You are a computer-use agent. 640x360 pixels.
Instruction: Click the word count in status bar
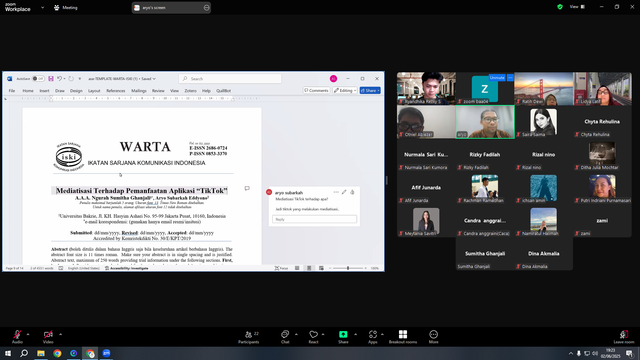click(42, 268)
